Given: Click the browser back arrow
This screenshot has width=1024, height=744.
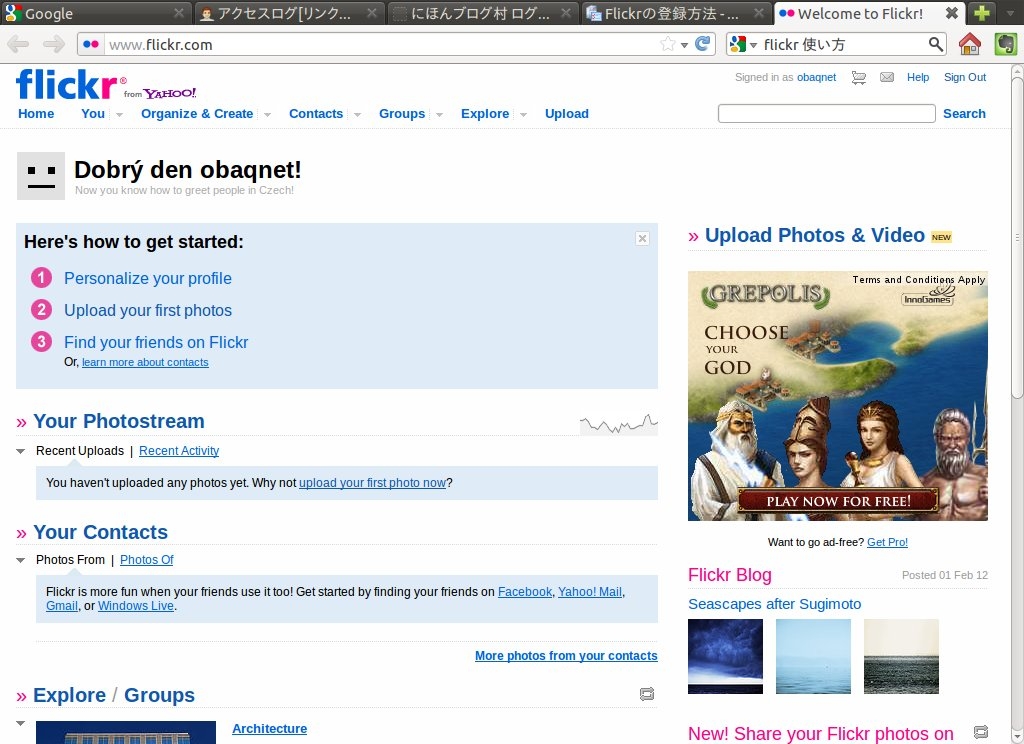Looking at the screenshot, I should (x=18, y=44).
